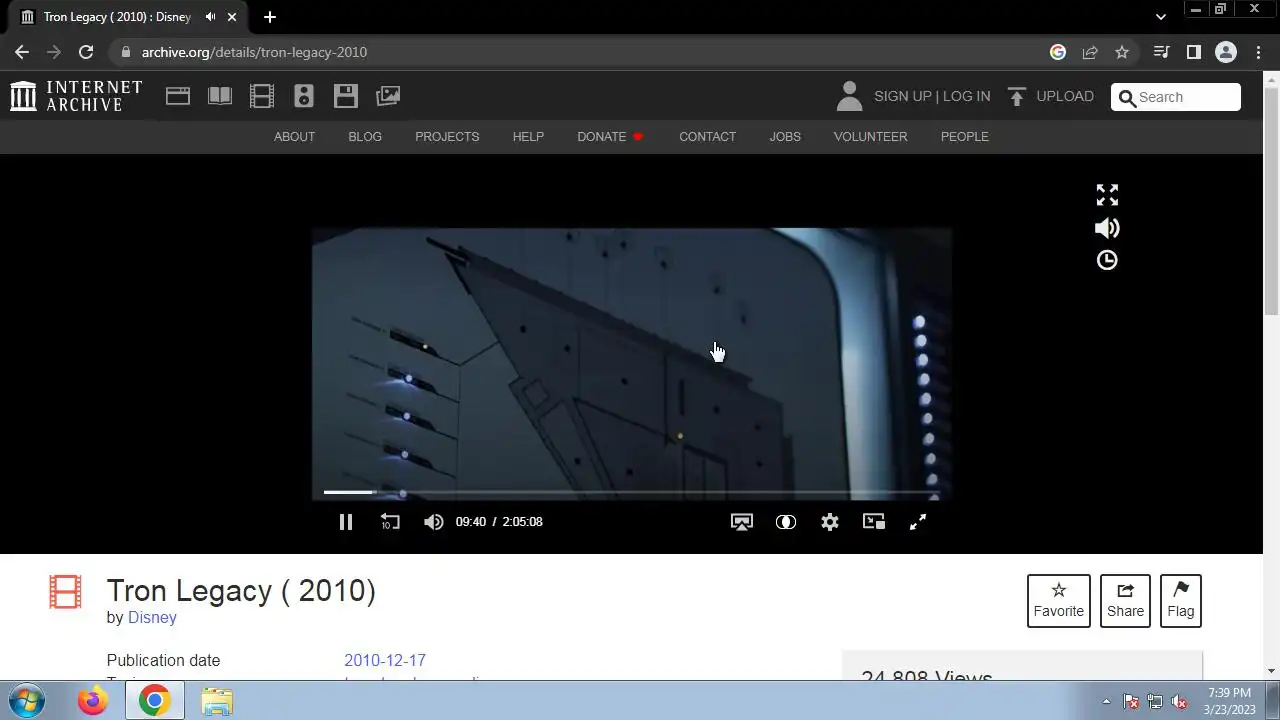Click the clock icon beside the player

[1107, 260]
